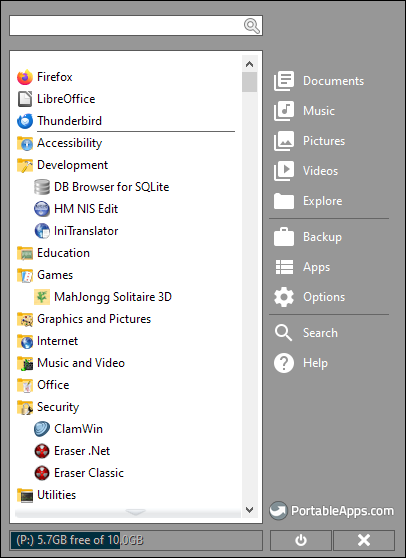Click the 'ClamWin' text label
The height and width of the screenshot is (558, 406).
click(x=78, y=429)
